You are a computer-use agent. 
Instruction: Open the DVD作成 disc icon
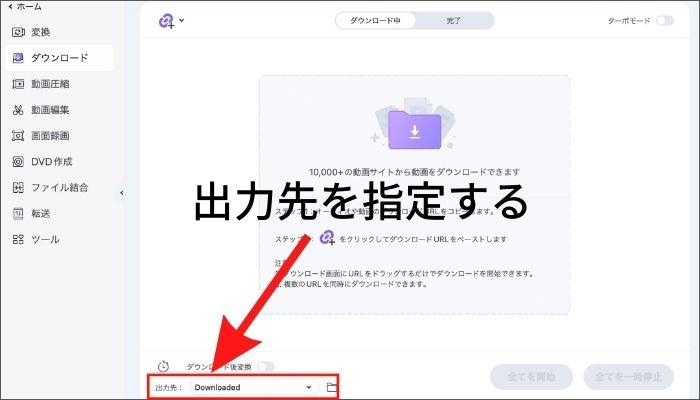(18, 162)
